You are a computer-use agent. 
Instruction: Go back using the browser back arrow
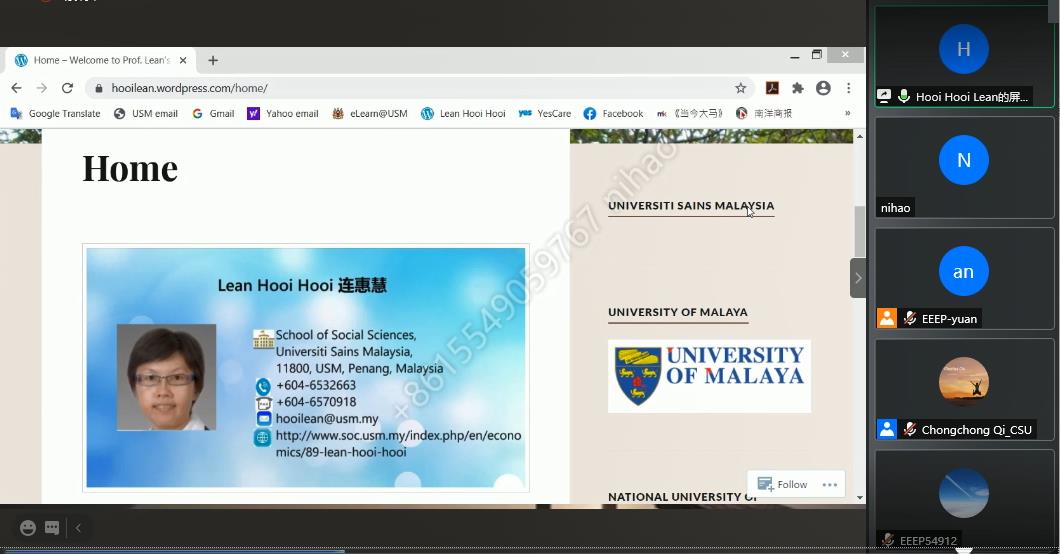[17, 88]
